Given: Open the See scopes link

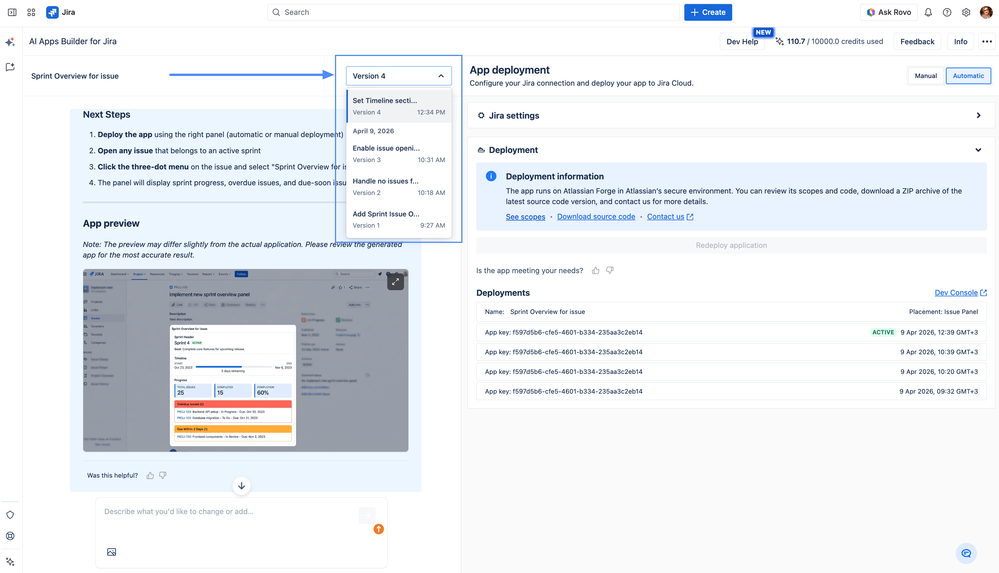Looking at the screenshot, I should [x=526, y=217].
